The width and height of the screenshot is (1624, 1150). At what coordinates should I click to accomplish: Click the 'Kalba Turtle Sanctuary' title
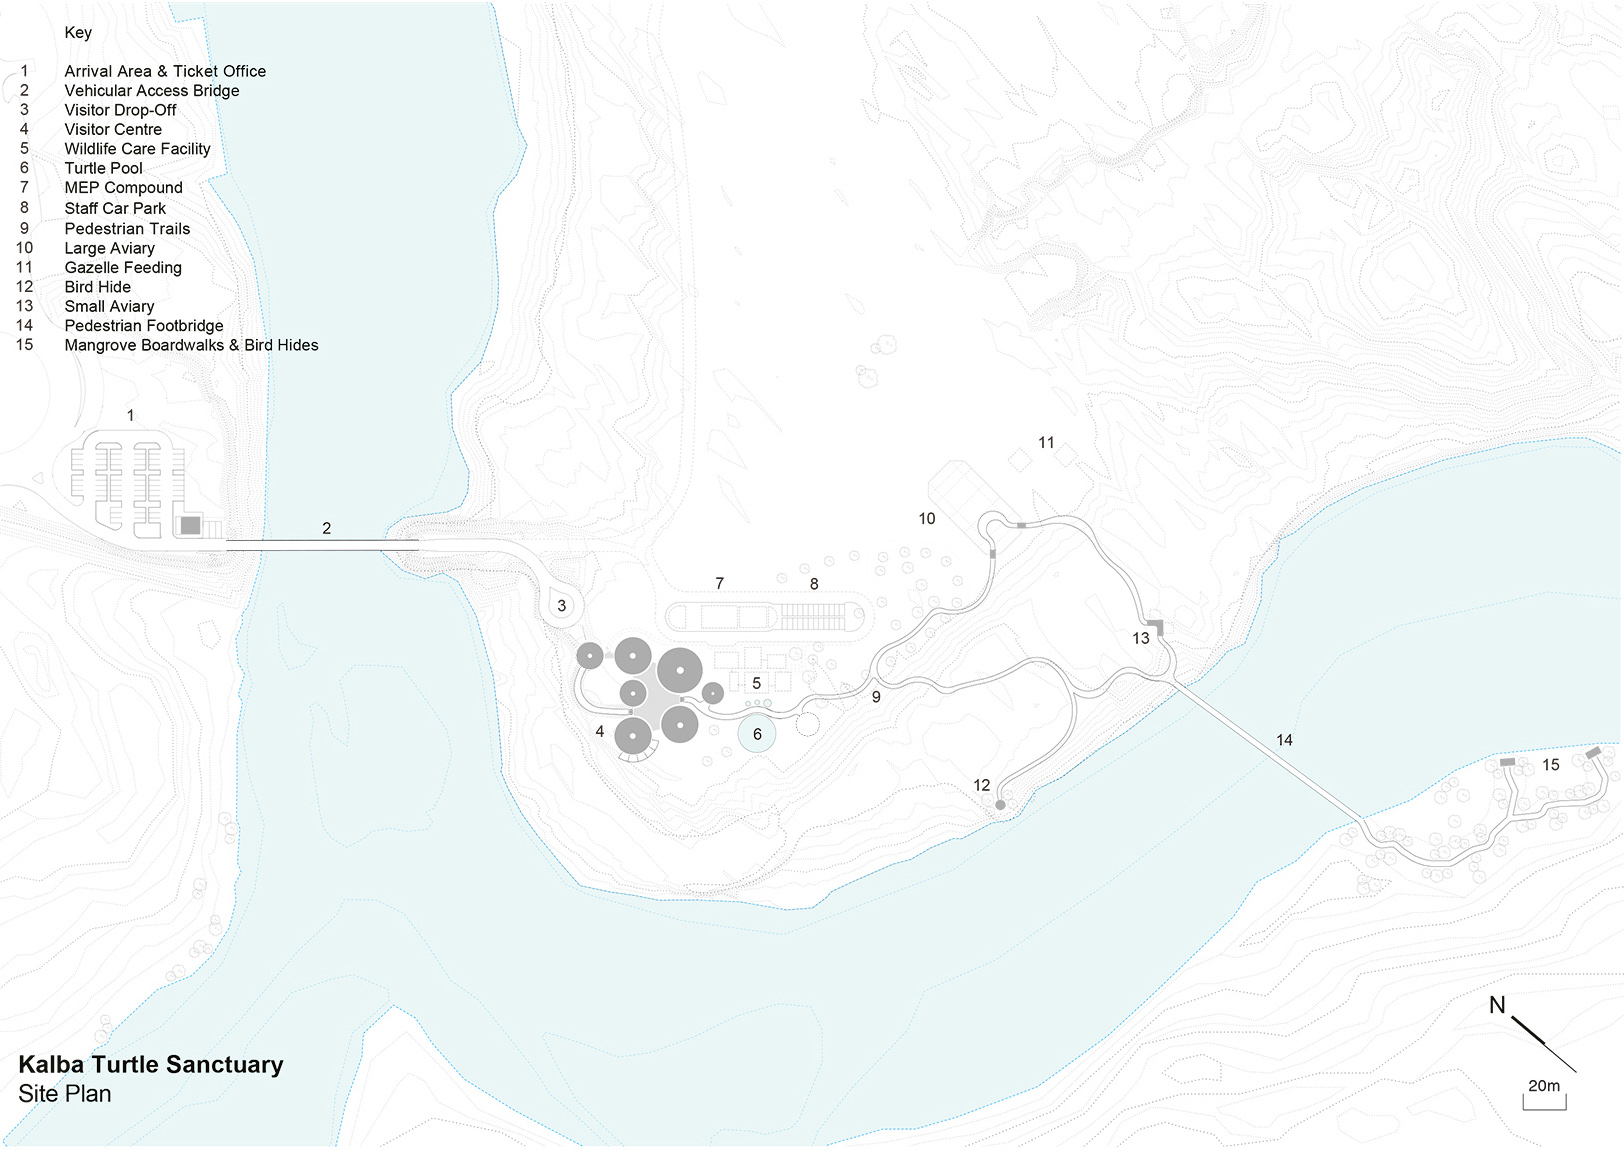(x=151, y=1064)
